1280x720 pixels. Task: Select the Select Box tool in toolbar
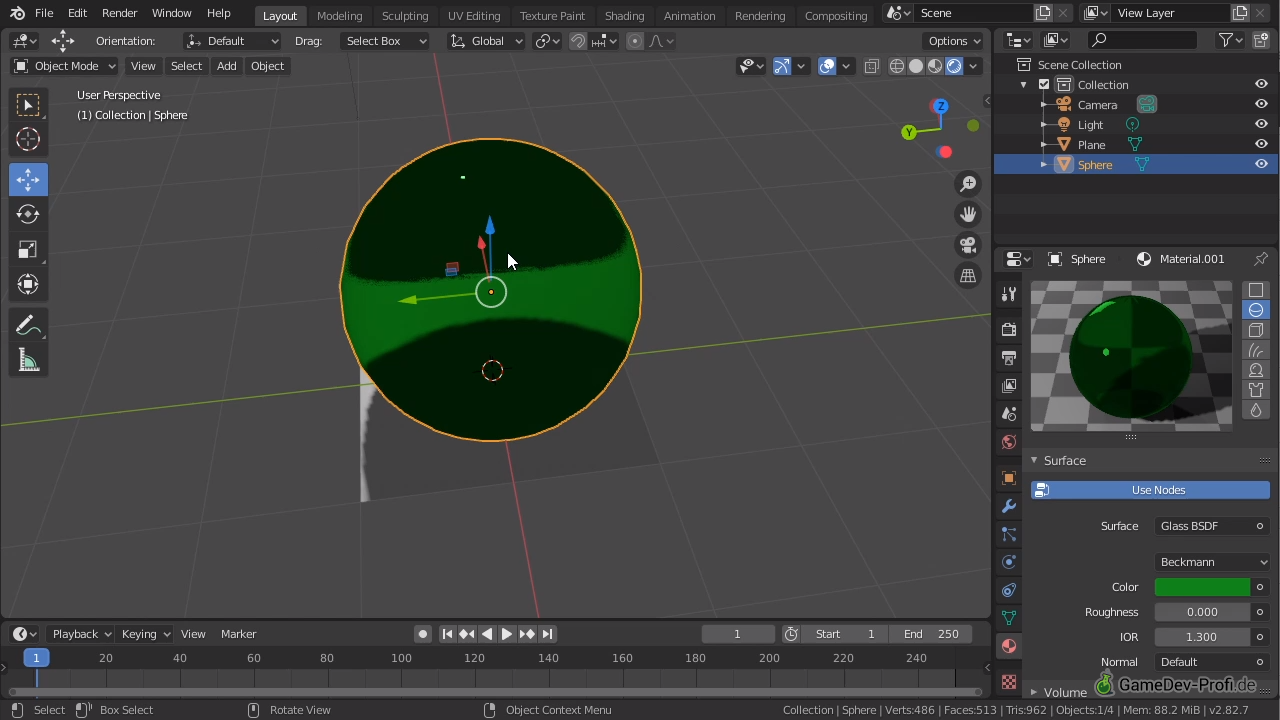click(x=28, y=105)
